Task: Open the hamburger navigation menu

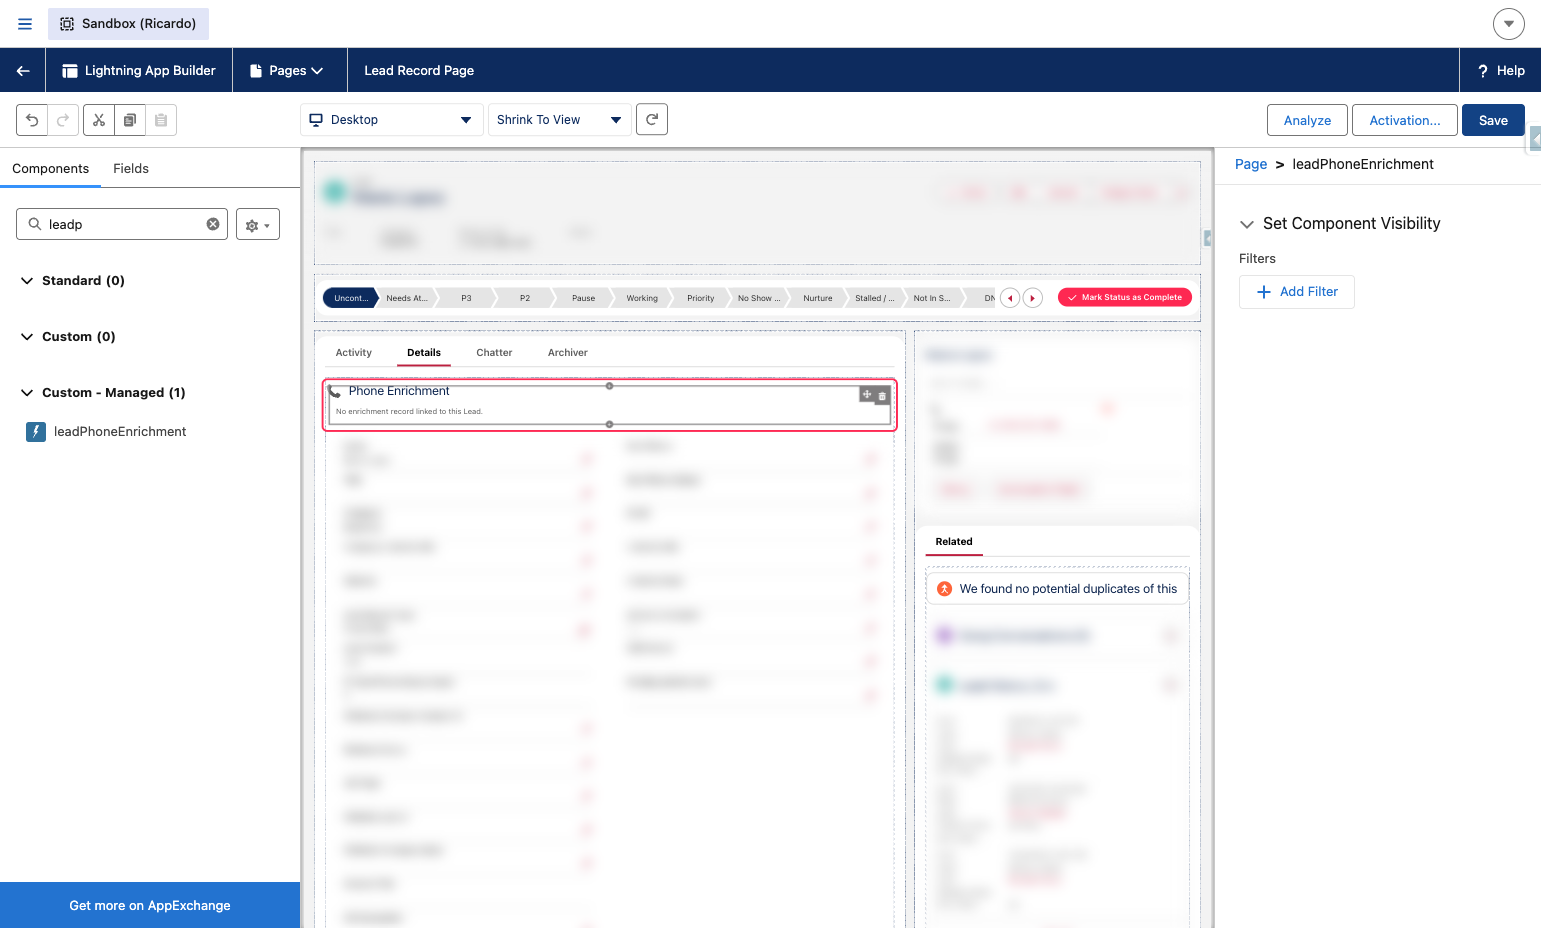Action: [x=25, y=24]
